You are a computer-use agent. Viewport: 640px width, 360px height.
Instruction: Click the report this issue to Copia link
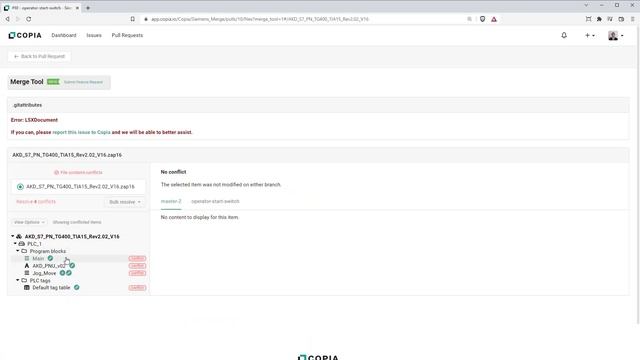[x=81, y=132]
